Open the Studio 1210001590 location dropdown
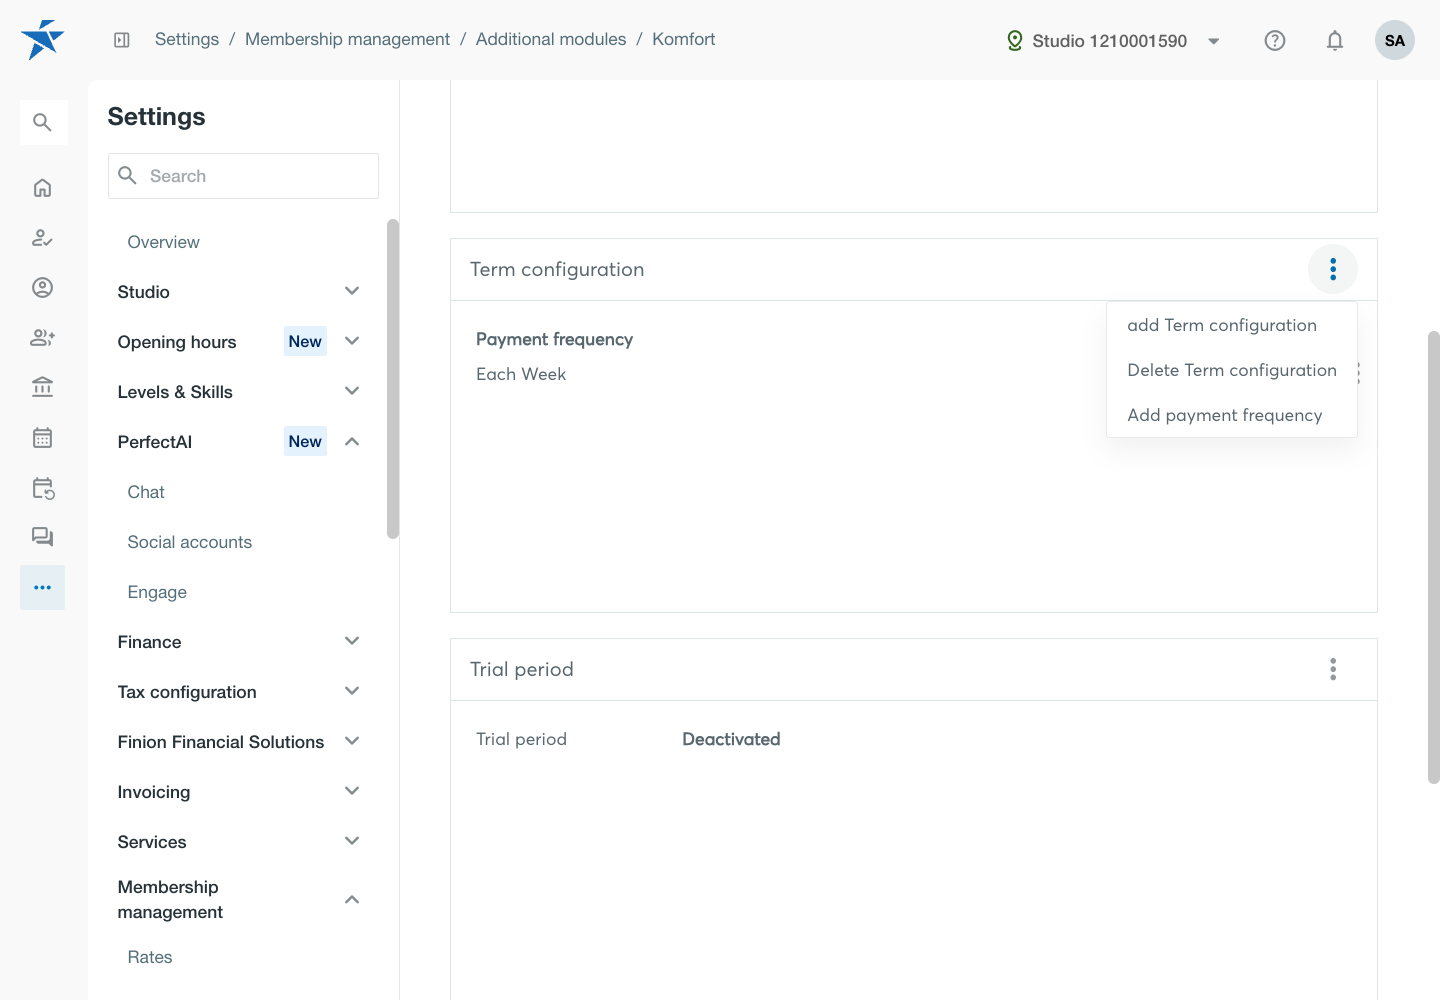Viewport: 1440px width, 1000px height. pos(1113,41)
